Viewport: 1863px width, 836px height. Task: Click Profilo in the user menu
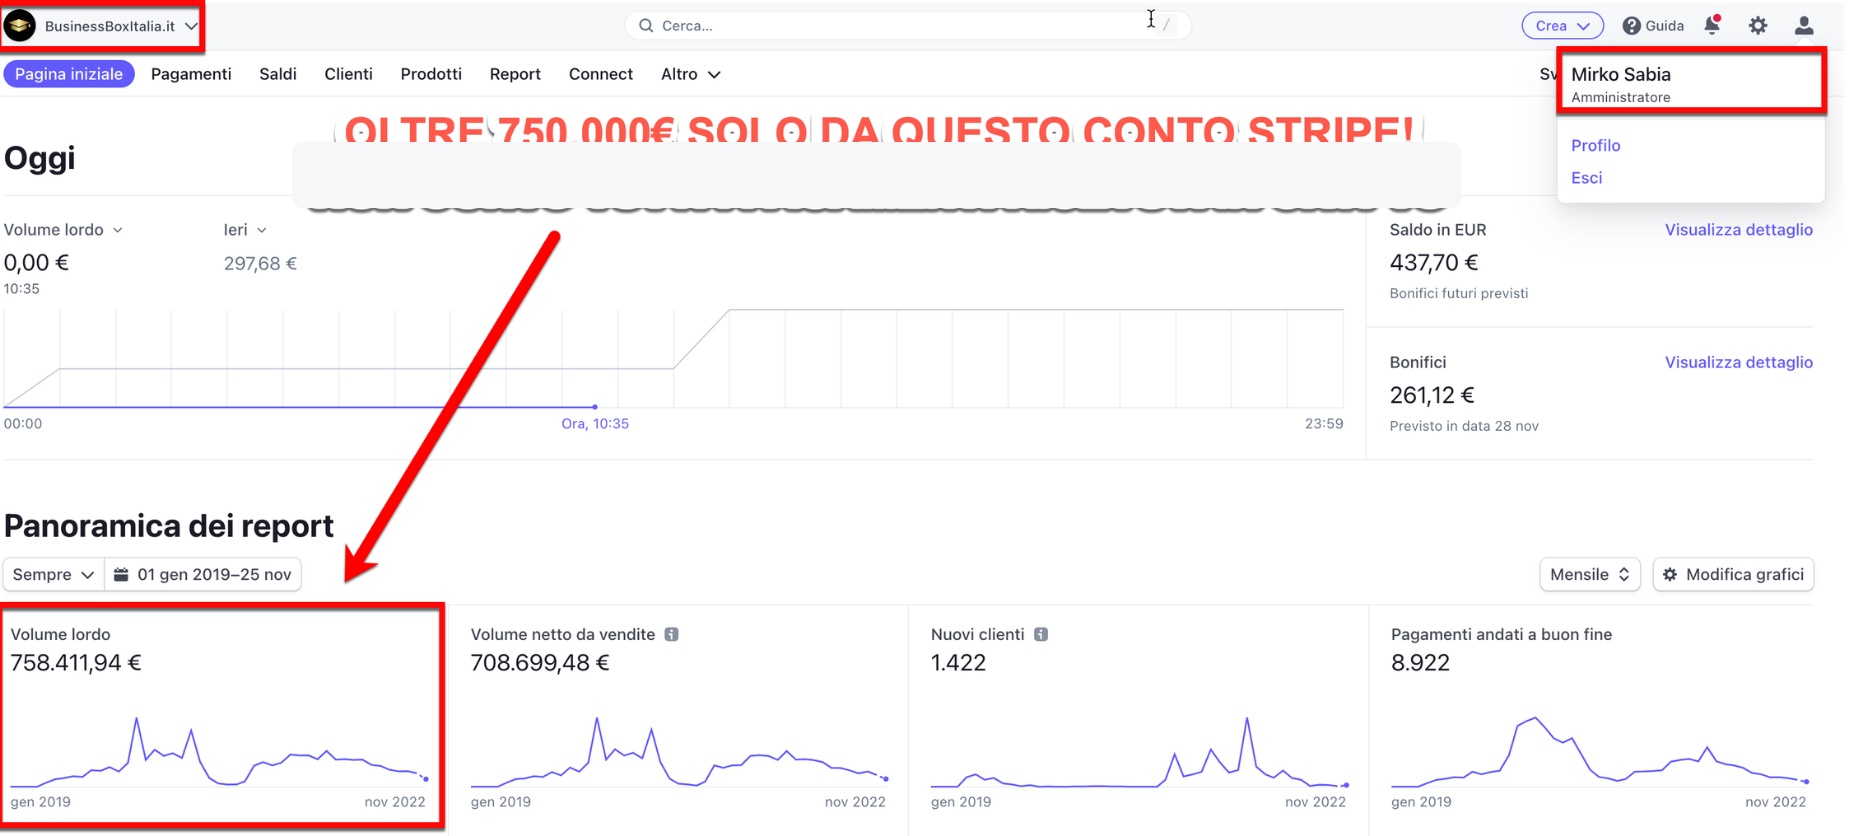(x=1595, y=145)
